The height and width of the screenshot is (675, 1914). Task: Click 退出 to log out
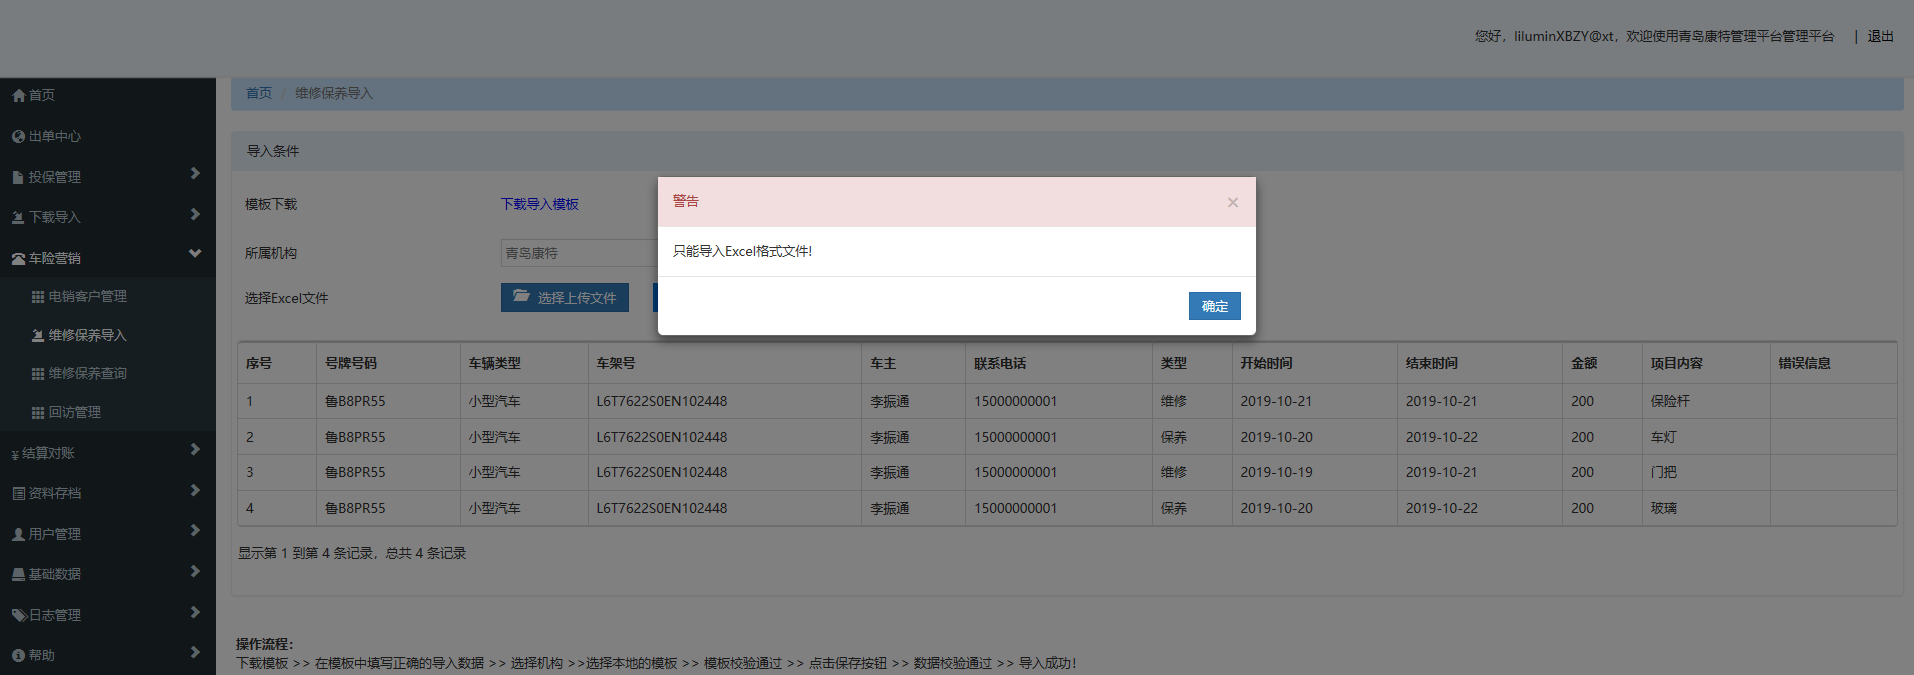(x=1881, y=36)
